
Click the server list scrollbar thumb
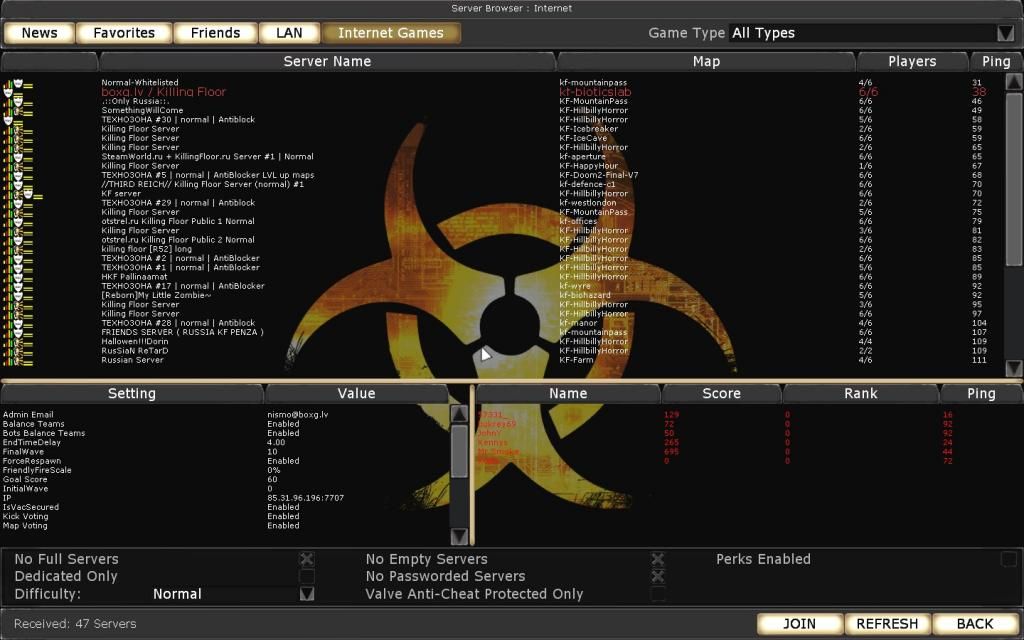pos(1014,179)
